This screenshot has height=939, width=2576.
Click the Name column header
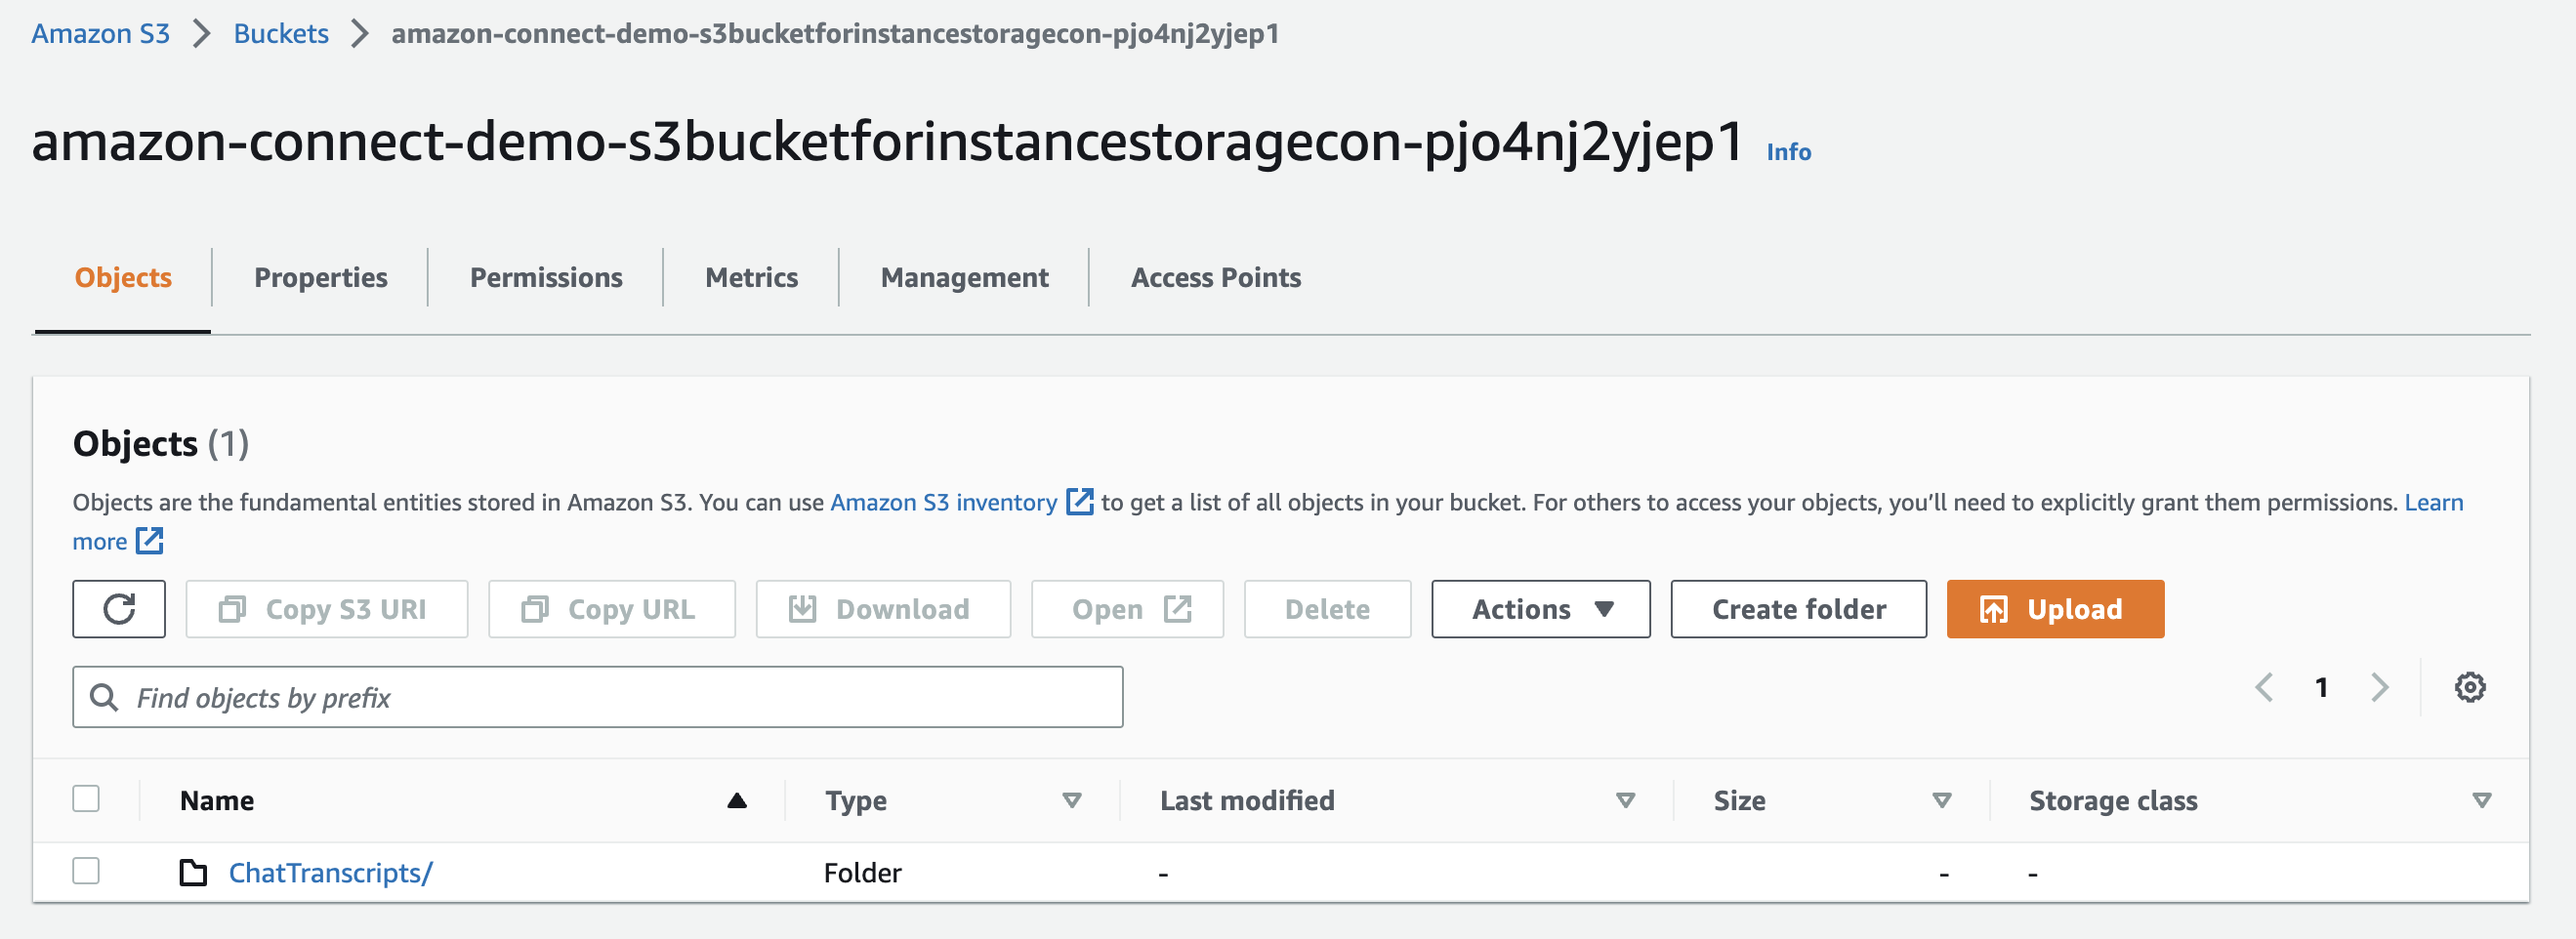(217, 800)
